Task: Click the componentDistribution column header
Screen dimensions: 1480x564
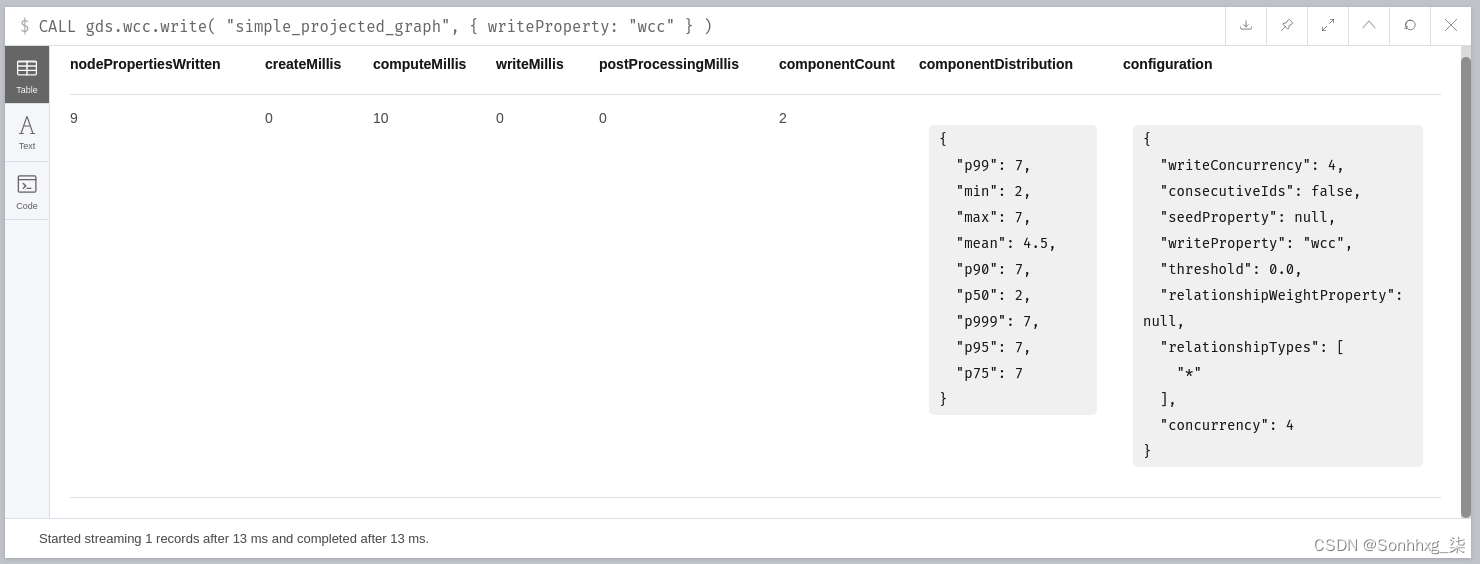Action: tap(996, 64)
